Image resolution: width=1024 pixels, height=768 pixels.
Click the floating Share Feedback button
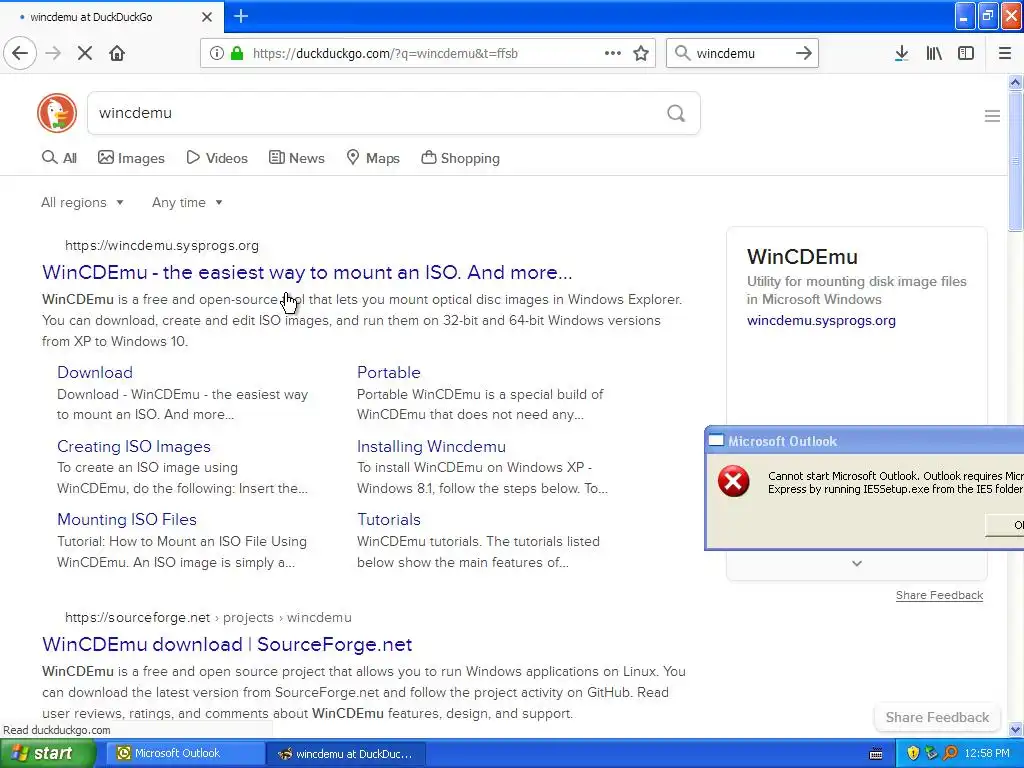[937, 717]
